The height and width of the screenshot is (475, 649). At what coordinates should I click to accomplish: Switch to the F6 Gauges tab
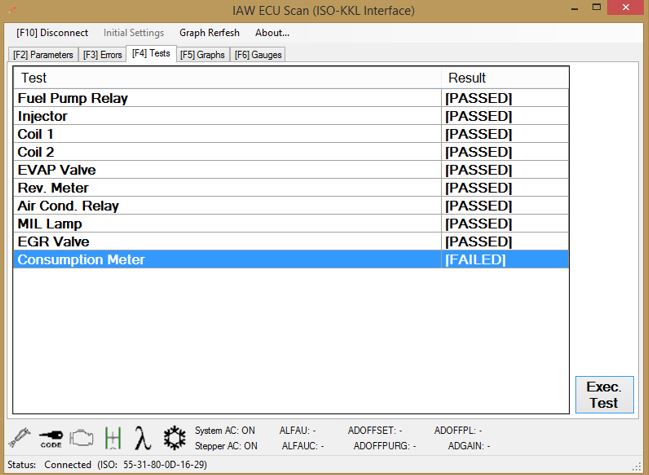click(x=255, y=54)
